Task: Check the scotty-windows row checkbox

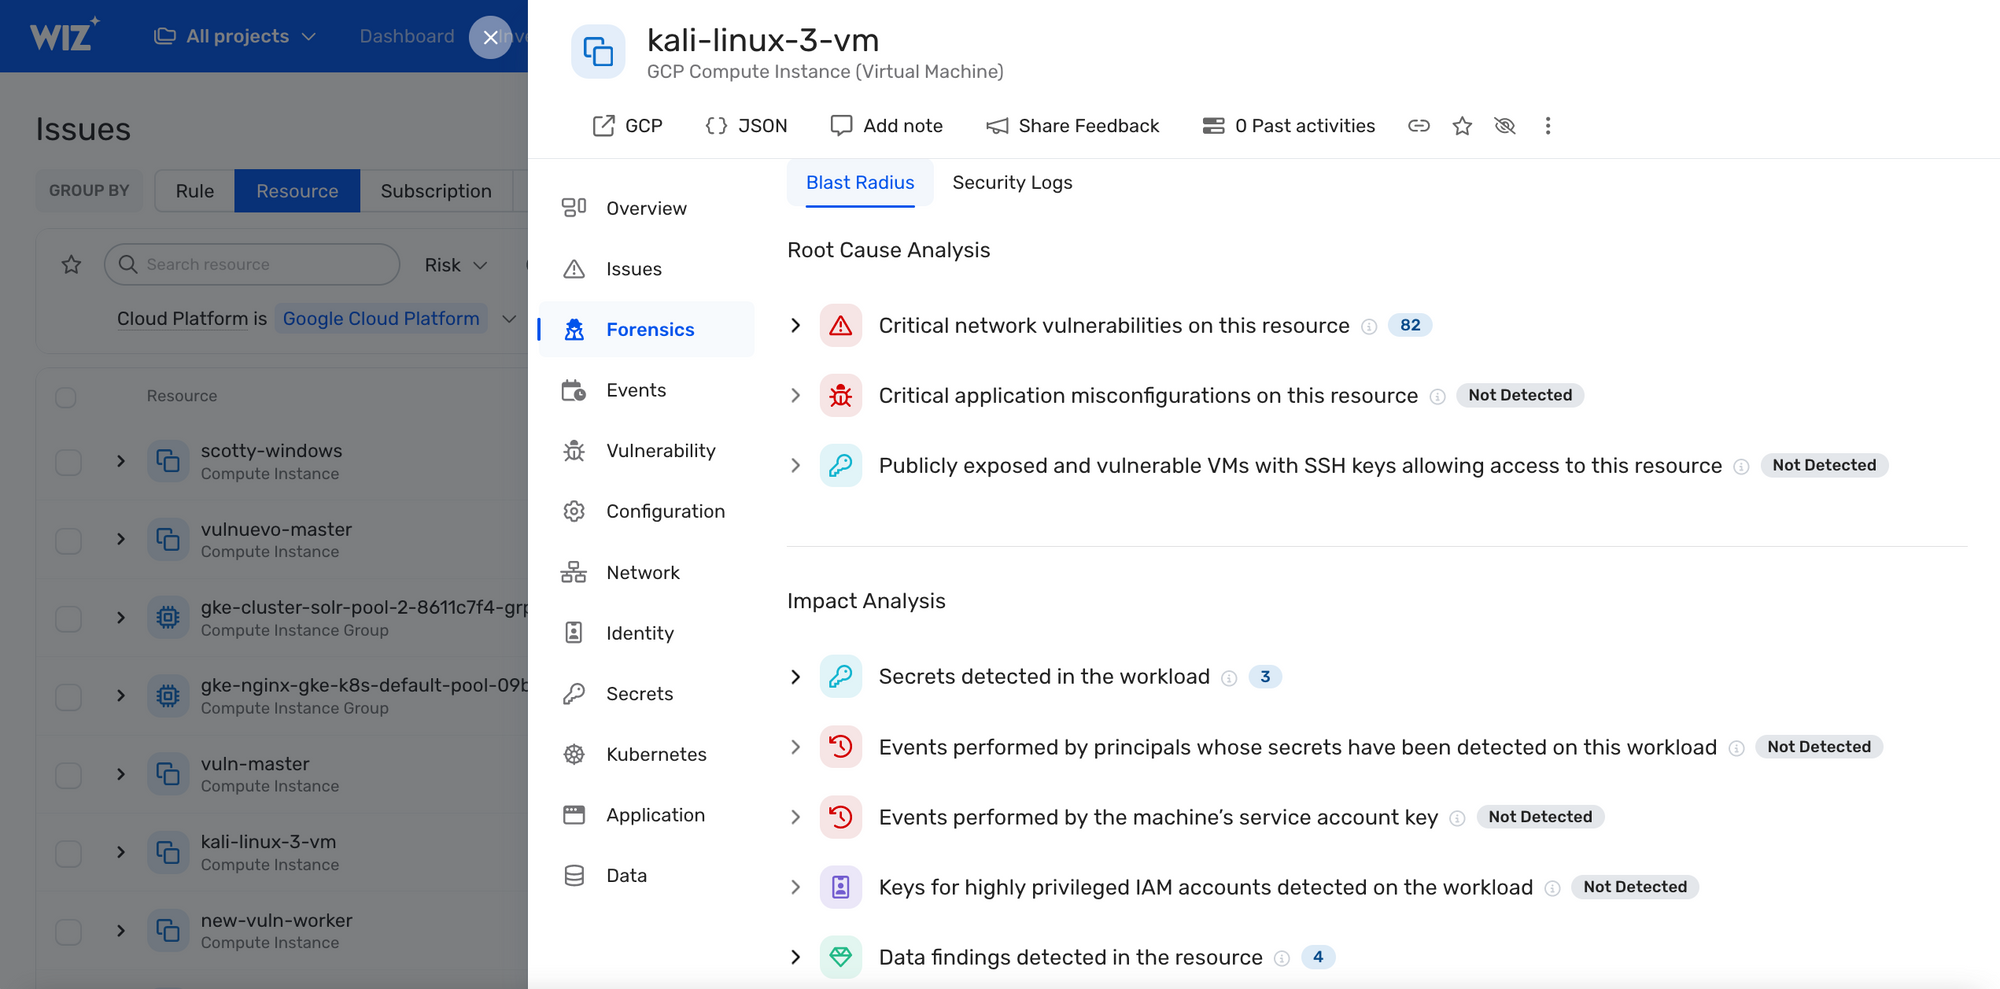Action: pyautogui.click(x=68, y=462)
